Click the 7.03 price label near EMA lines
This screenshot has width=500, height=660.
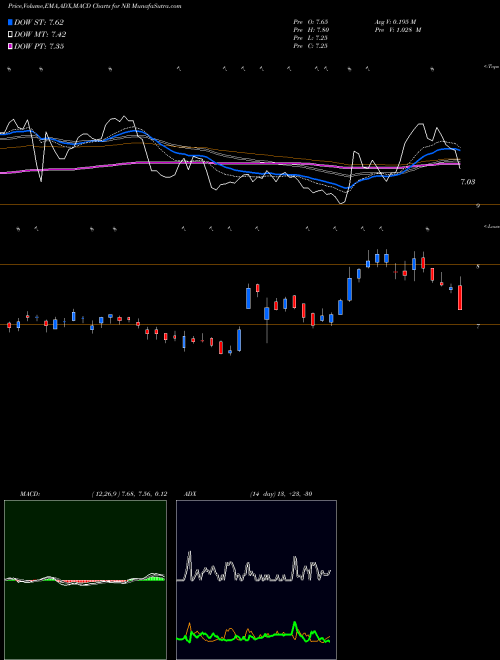tap(468, 182)
